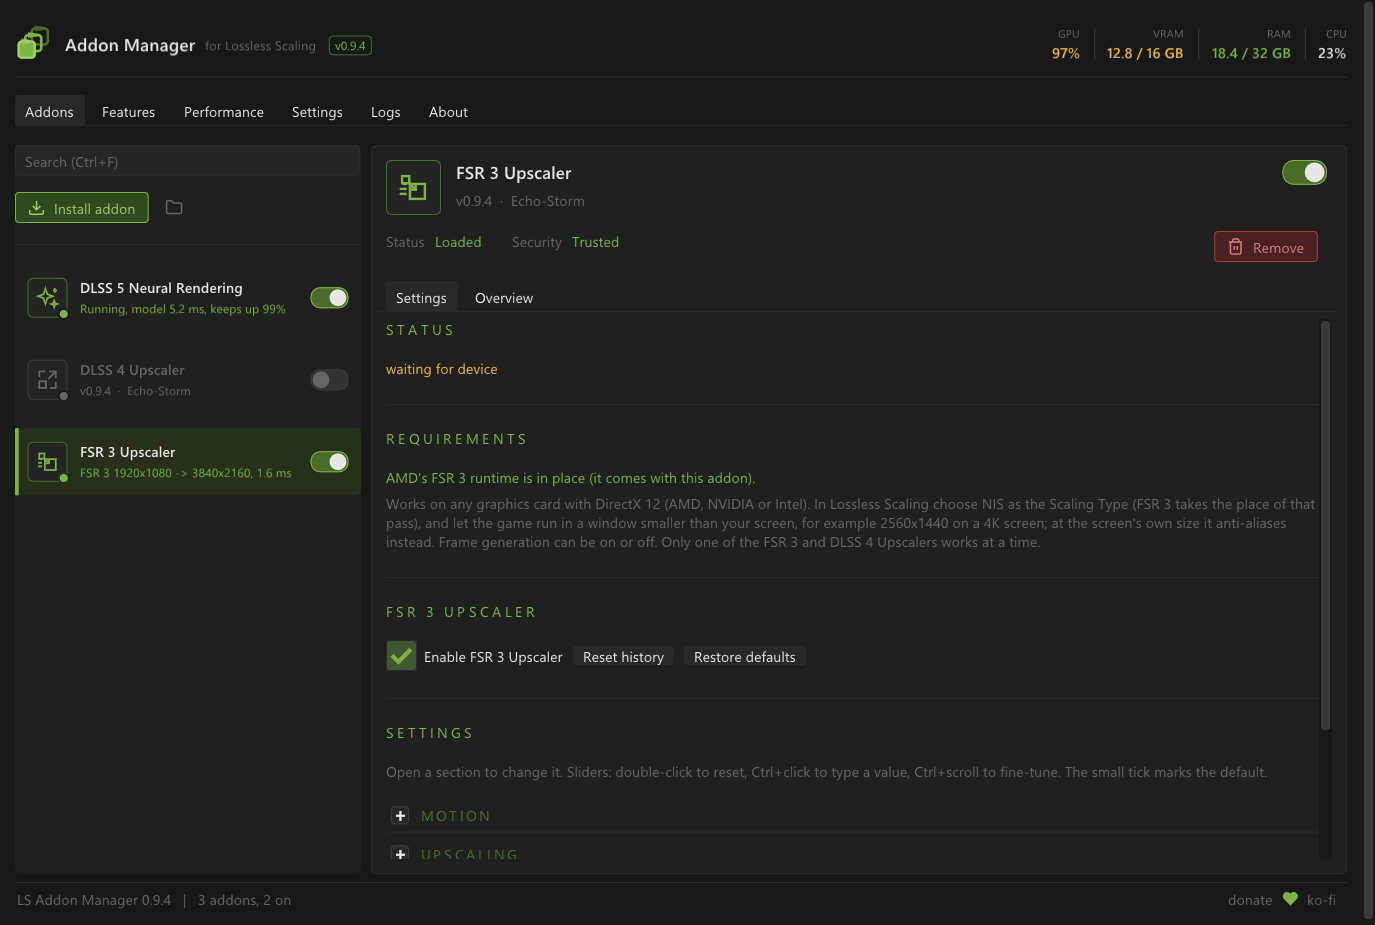1375x925 pixels.
Task: Click the Install addon button
Action: click(x=82, y=208)
